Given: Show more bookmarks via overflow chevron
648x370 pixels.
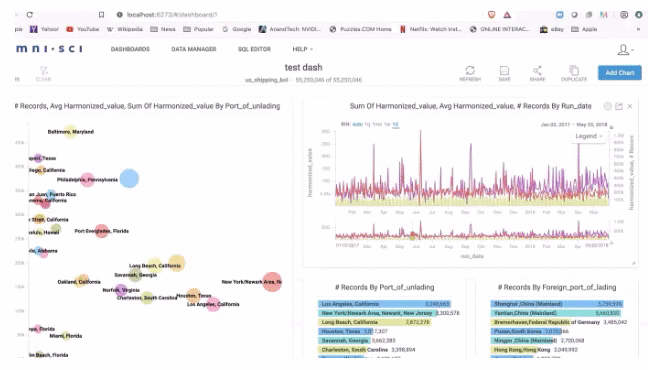Looking at the screenshot, I should click(638, 29).
